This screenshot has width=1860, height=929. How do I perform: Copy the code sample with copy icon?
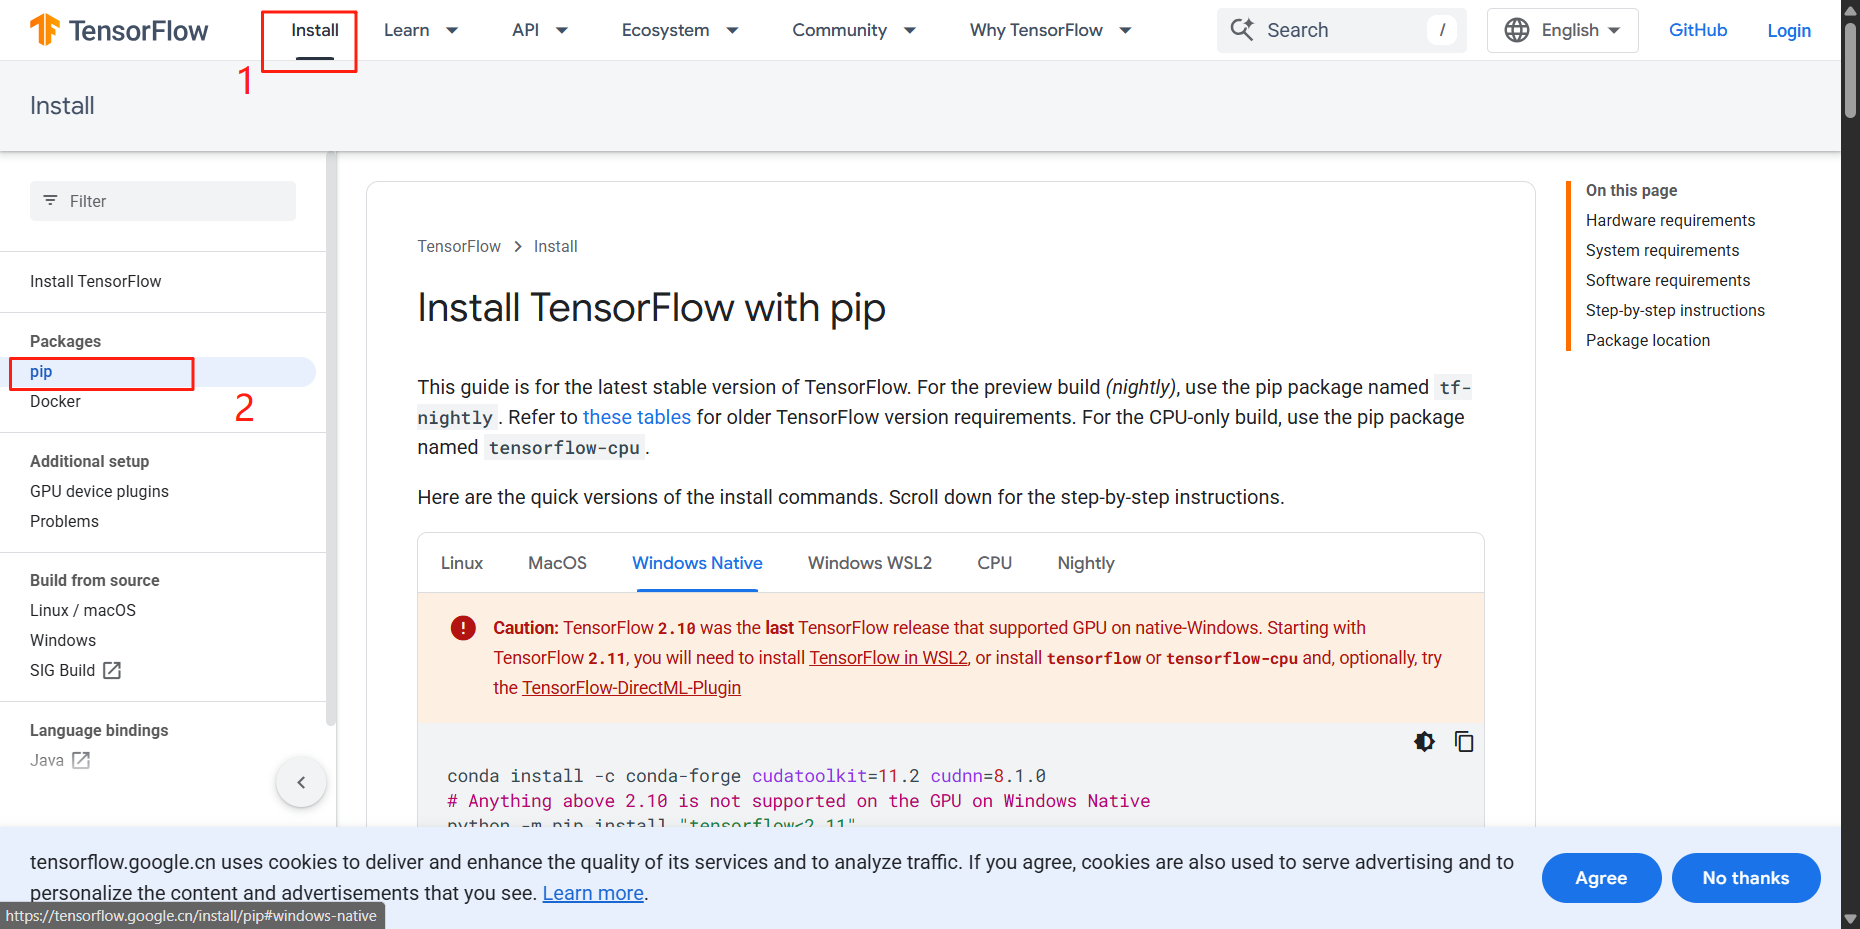pyautogui.click(x=1464, y=741)
